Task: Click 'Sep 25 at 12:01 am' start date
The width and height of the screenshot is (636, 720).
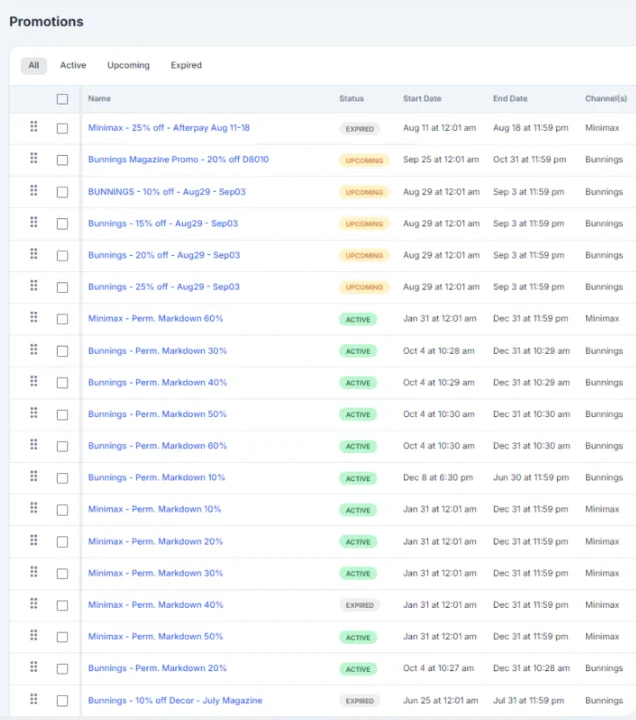Action: [x=441, y=159]
